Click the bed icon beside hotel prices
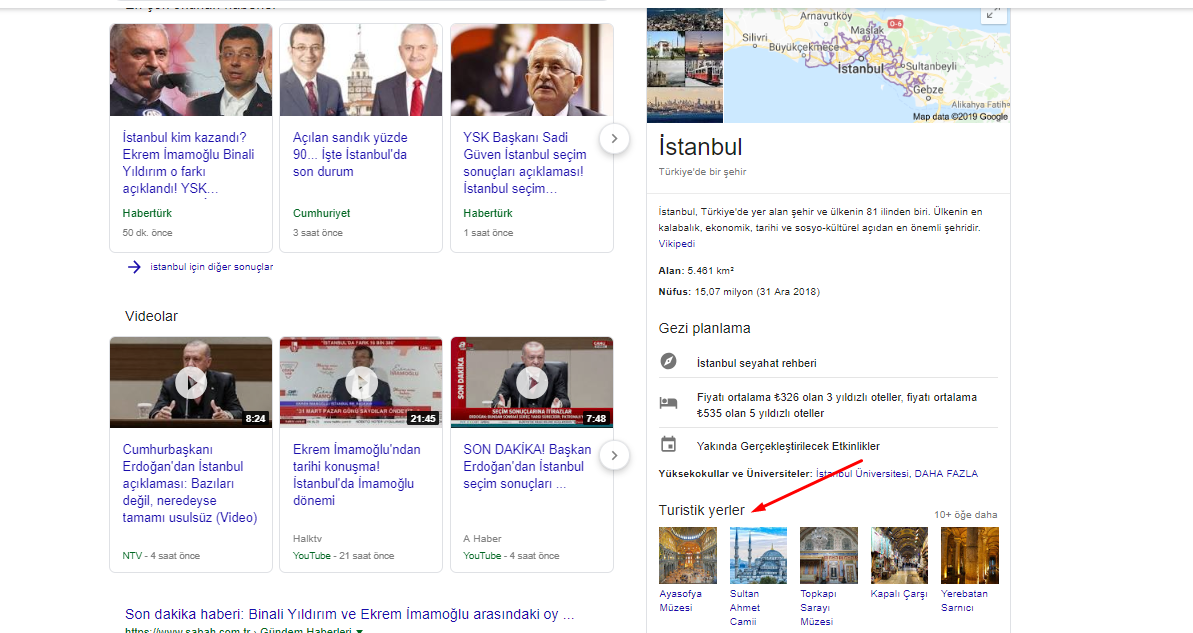This screenshot has width=1193, height=633. pos(668,403)
